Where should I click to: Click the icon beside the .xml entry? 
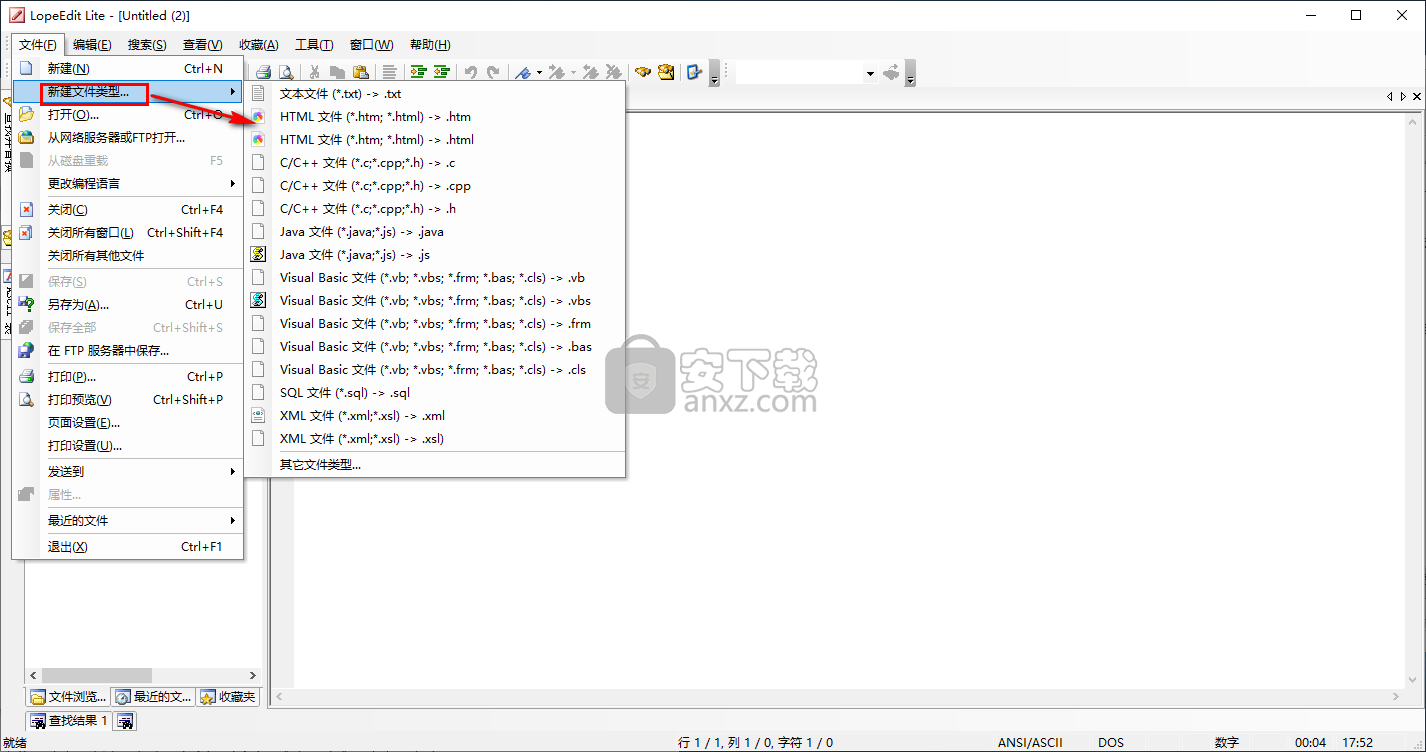point(258,415)
